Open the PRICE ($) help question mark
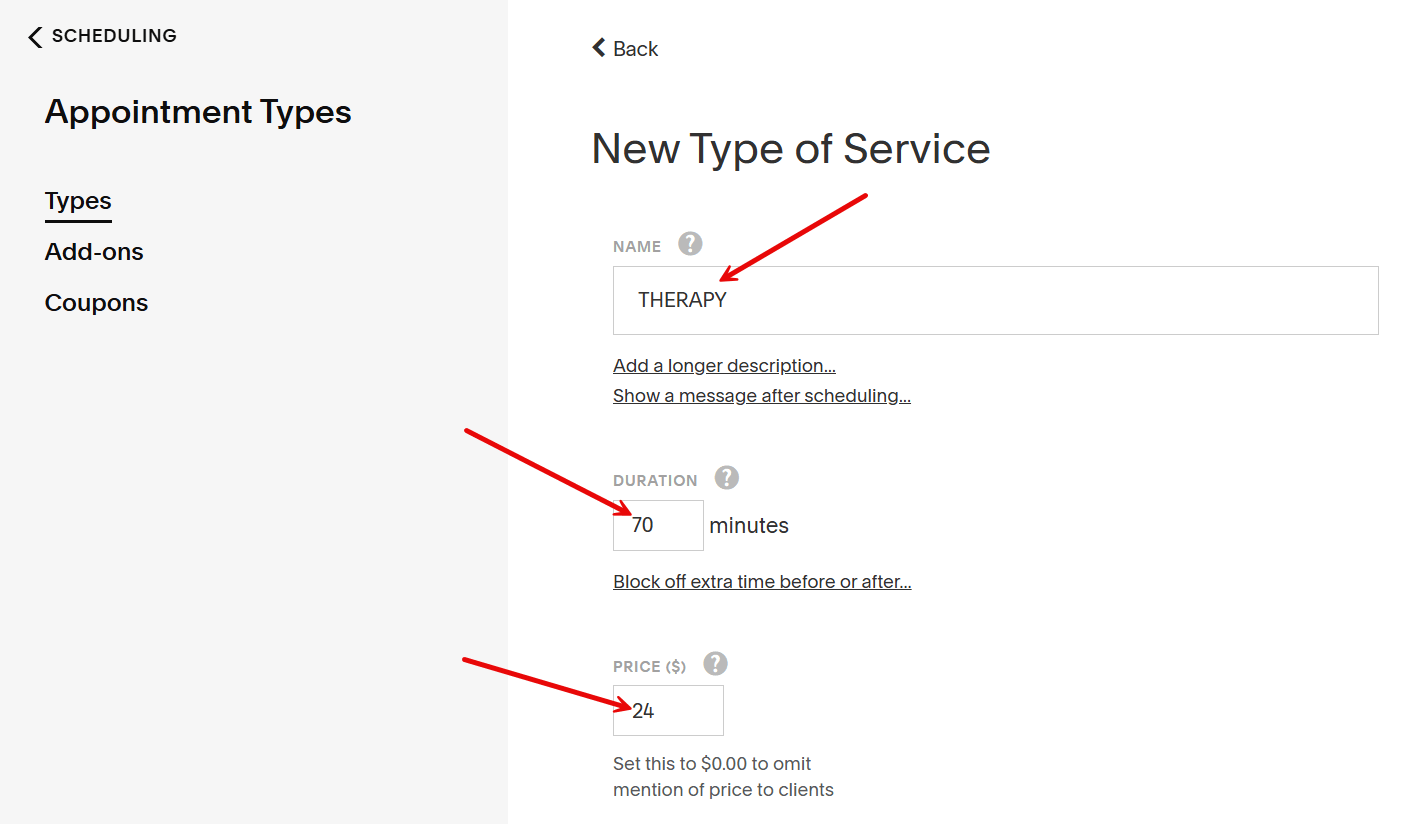The height and width of the screenshot is (824, 1415). pyautogui.click(x=716, y=664)
